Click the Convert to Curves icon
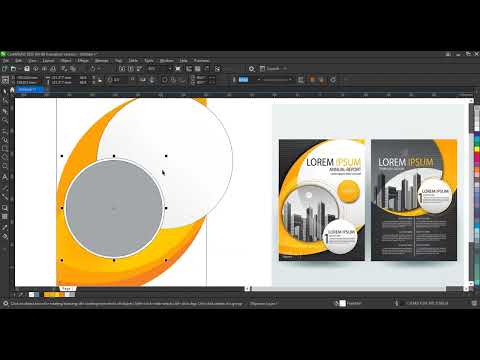This screenshot has height=360, width=480. (x=333, y=80)
